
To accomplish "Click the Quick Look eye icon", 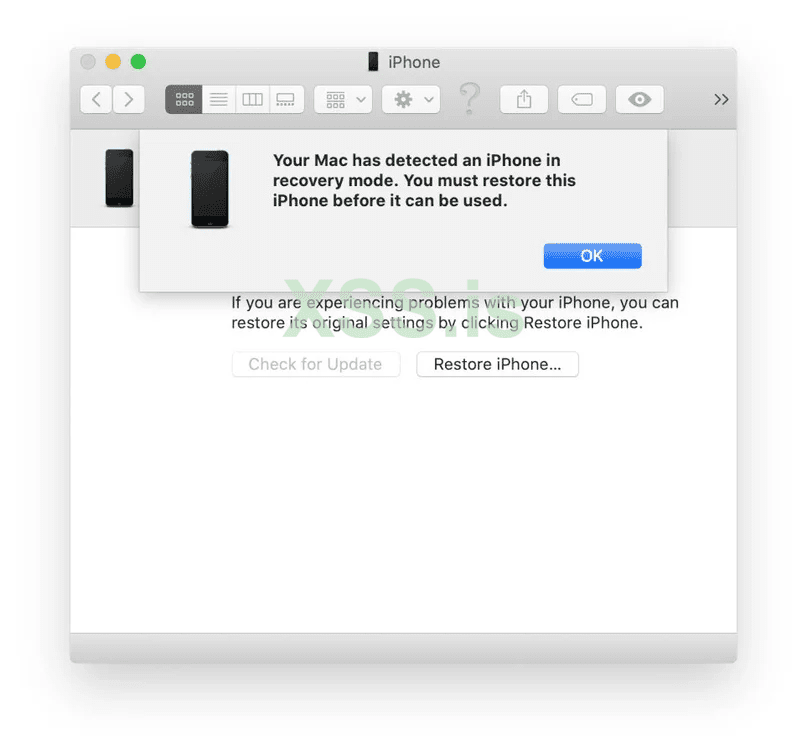I will click(639, 99).
